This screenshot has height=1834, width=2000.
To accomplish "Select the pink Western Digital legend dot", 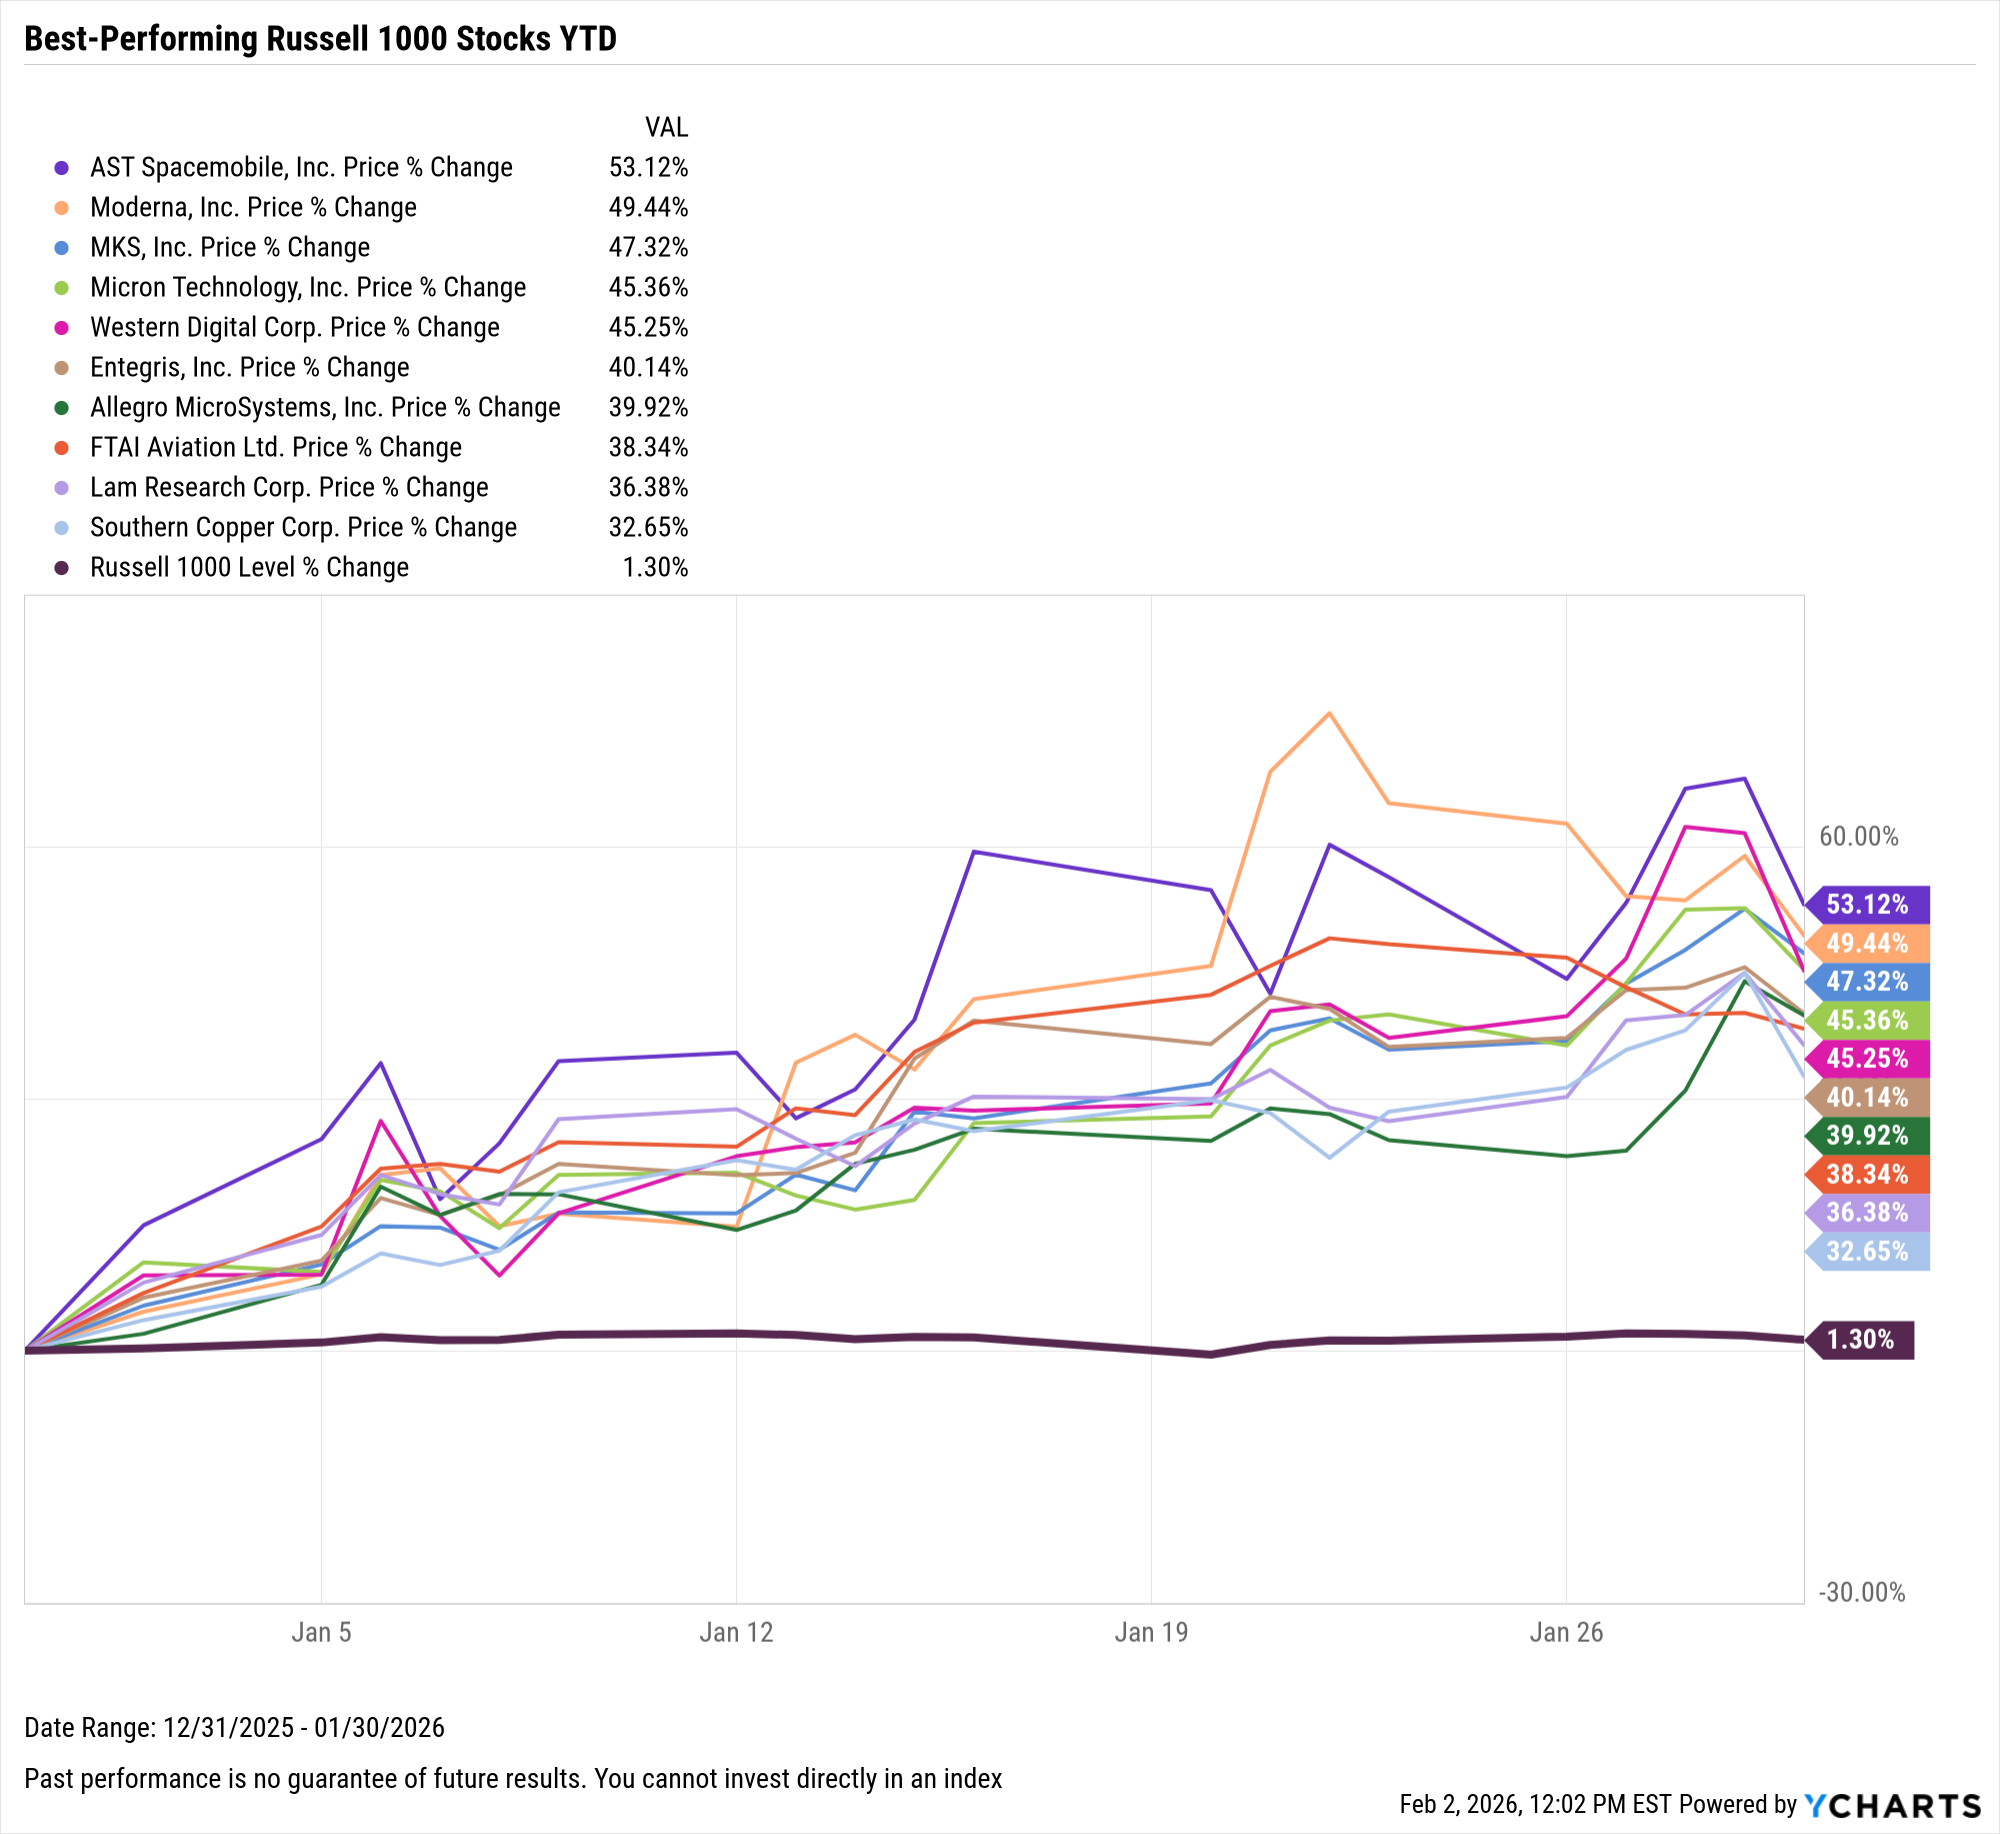I will point(62,328).
